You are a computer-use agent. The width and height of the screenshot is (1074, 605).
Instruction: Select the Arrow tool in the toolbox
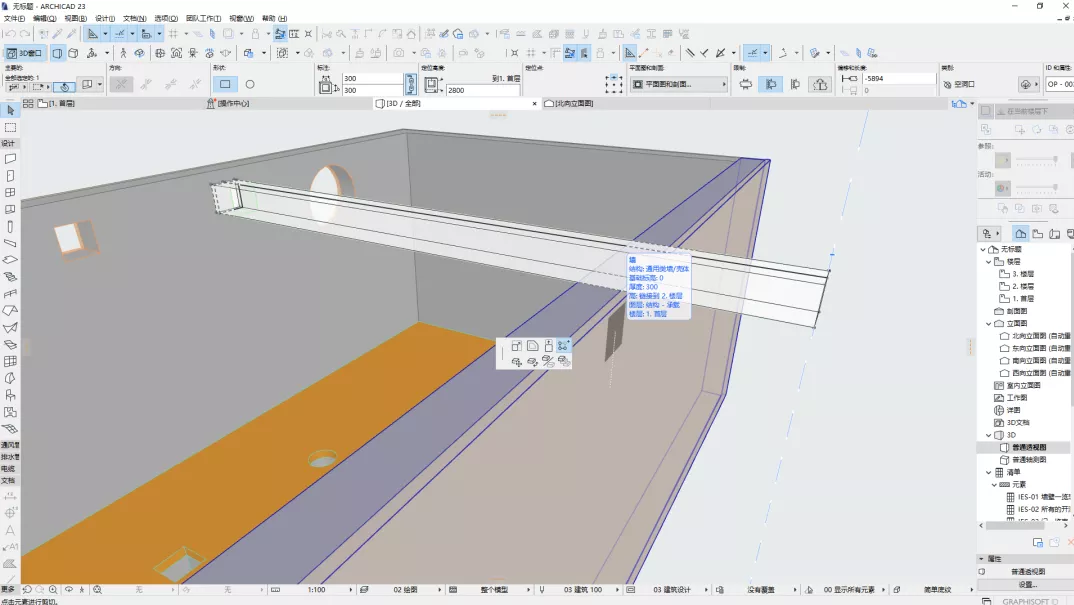point(10,110)
